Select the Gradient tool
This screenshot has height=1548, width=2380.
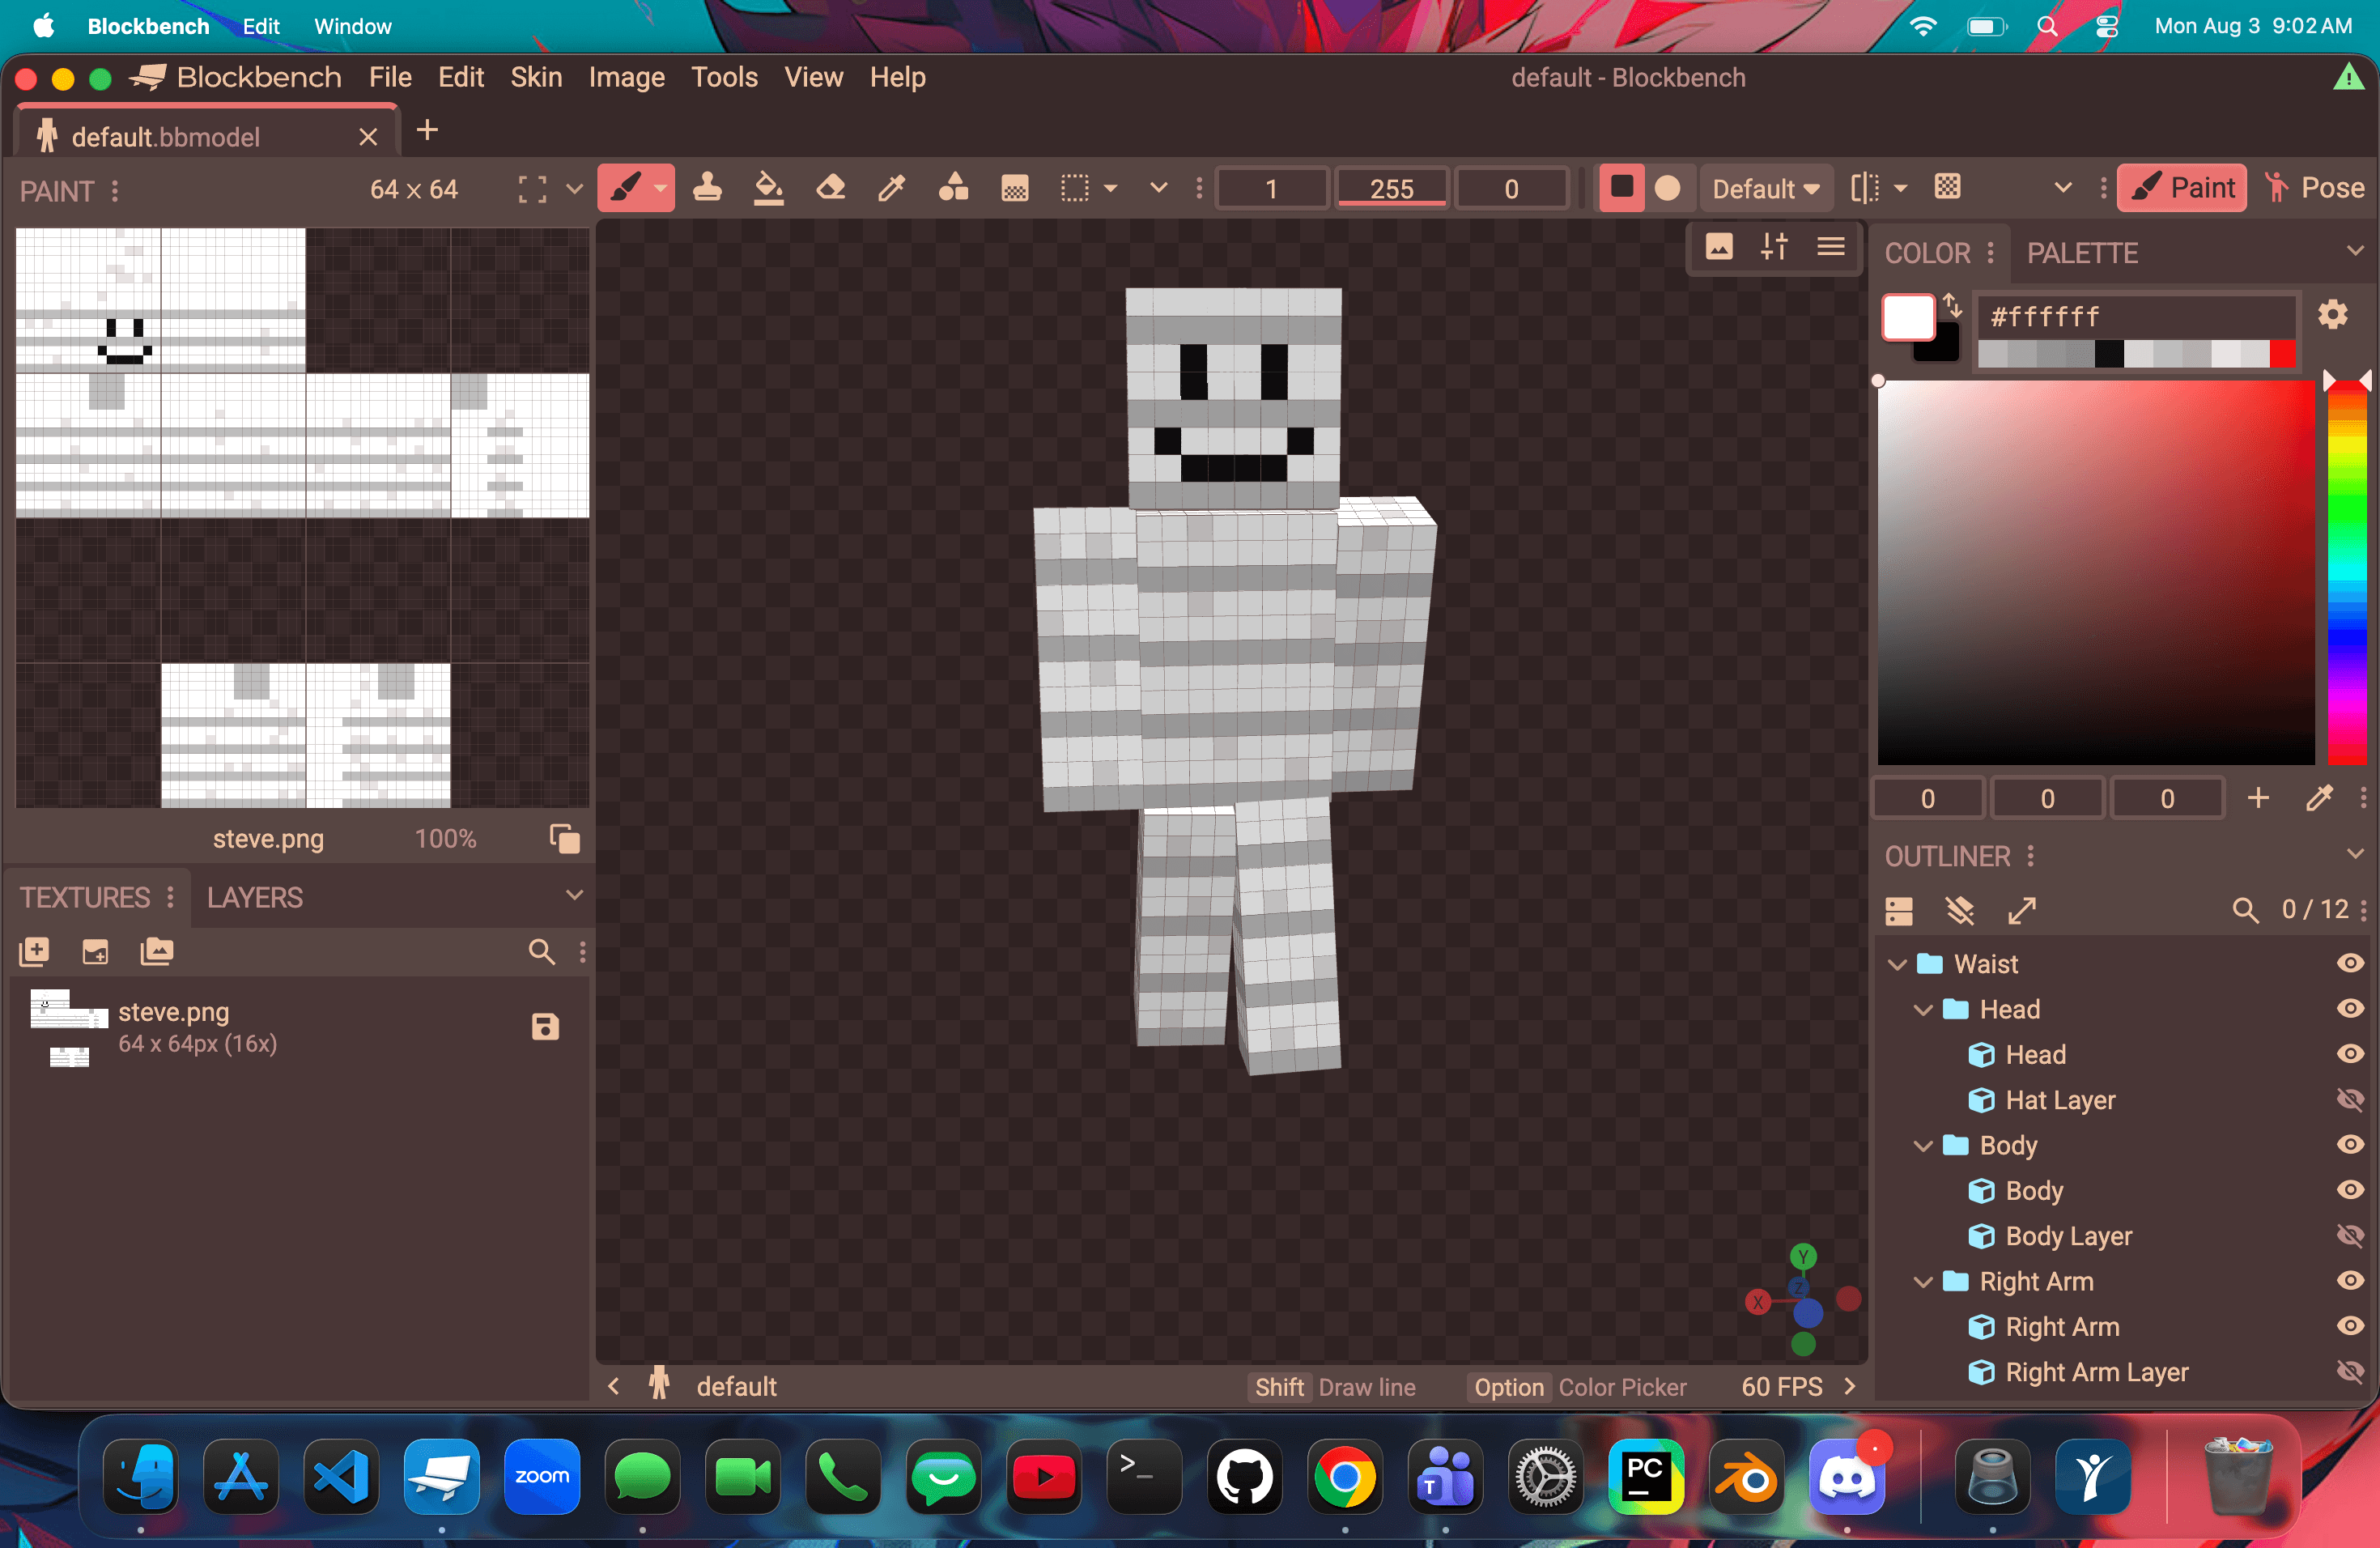click(x=1015, y=188)
